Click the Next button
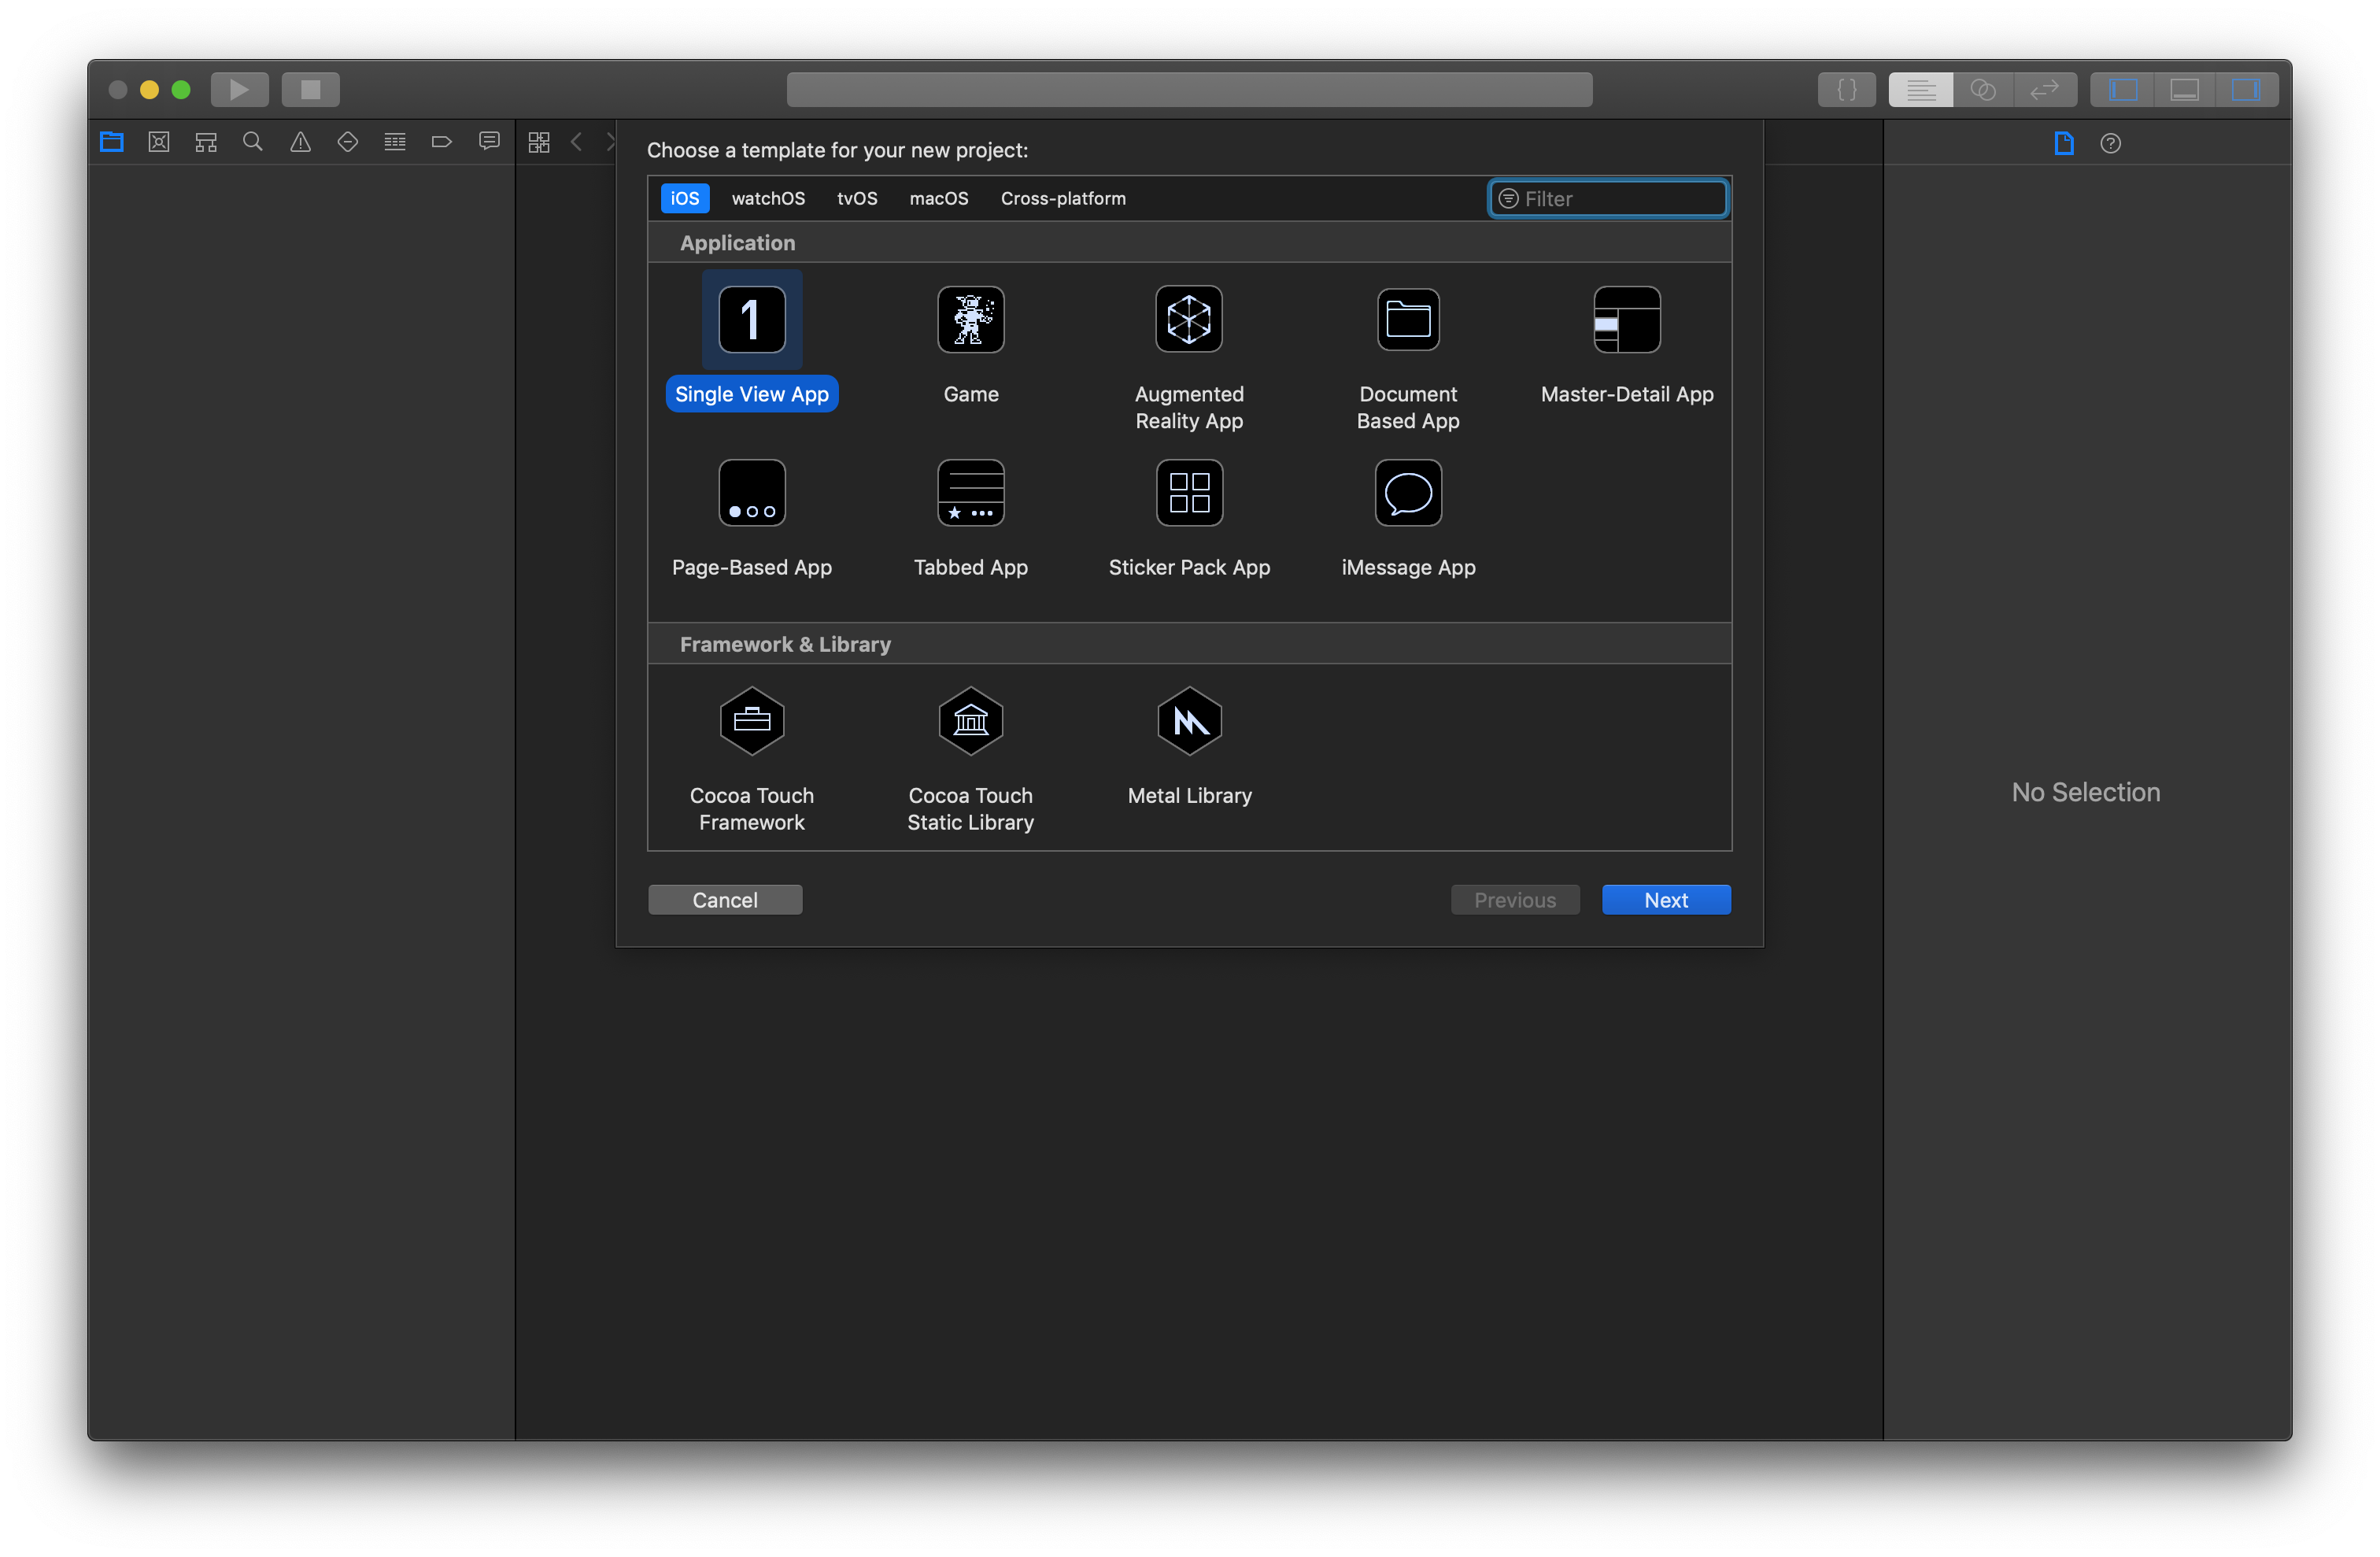Viewport: 2380px width, 1557px height. pos(1665,899)
